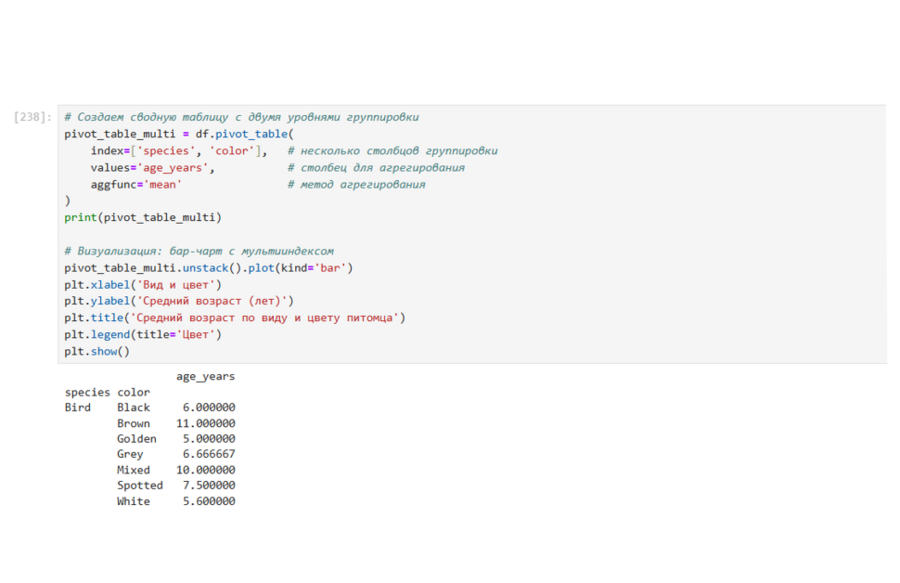Click the values='age_years' argument

(152, 168)
